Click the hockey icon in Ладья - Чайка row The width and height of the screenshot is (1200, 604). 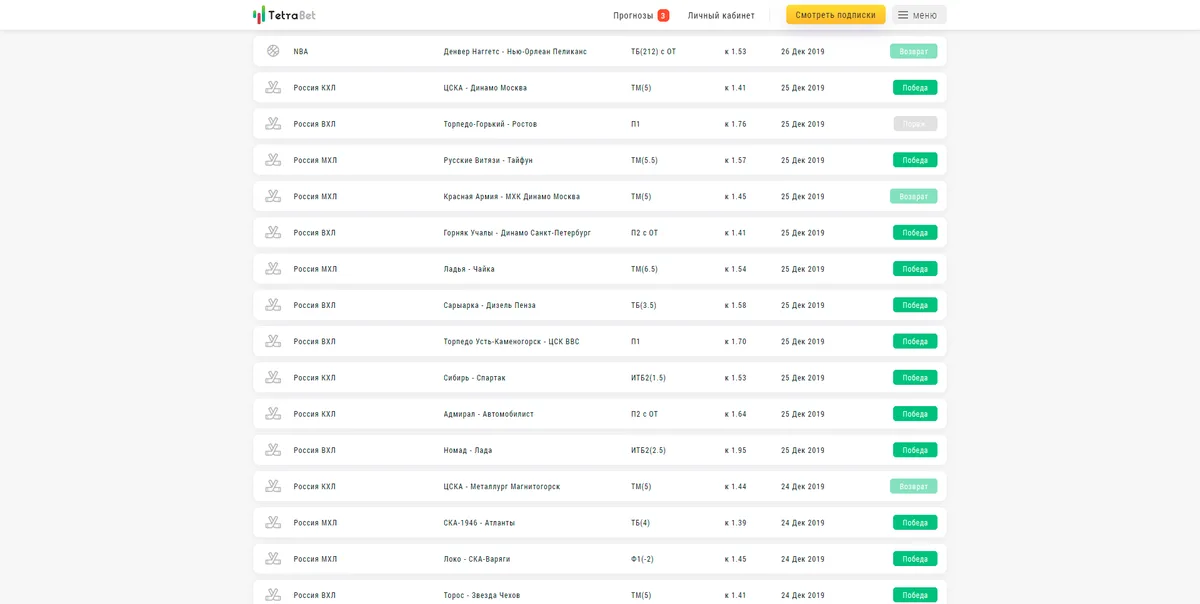coord(273,268)
